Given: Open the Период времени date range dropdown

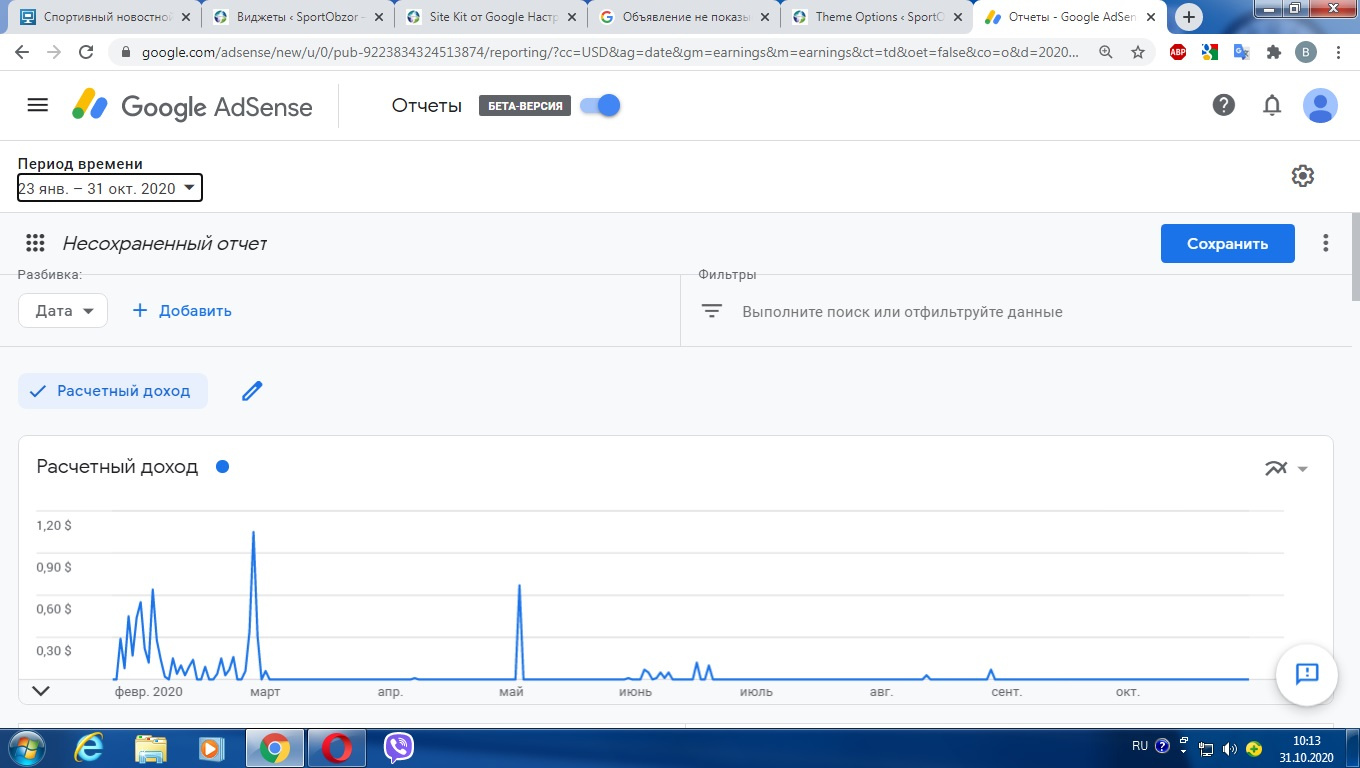Looking at the screenshot, I should pyautogui.click(x=110, y=188).
